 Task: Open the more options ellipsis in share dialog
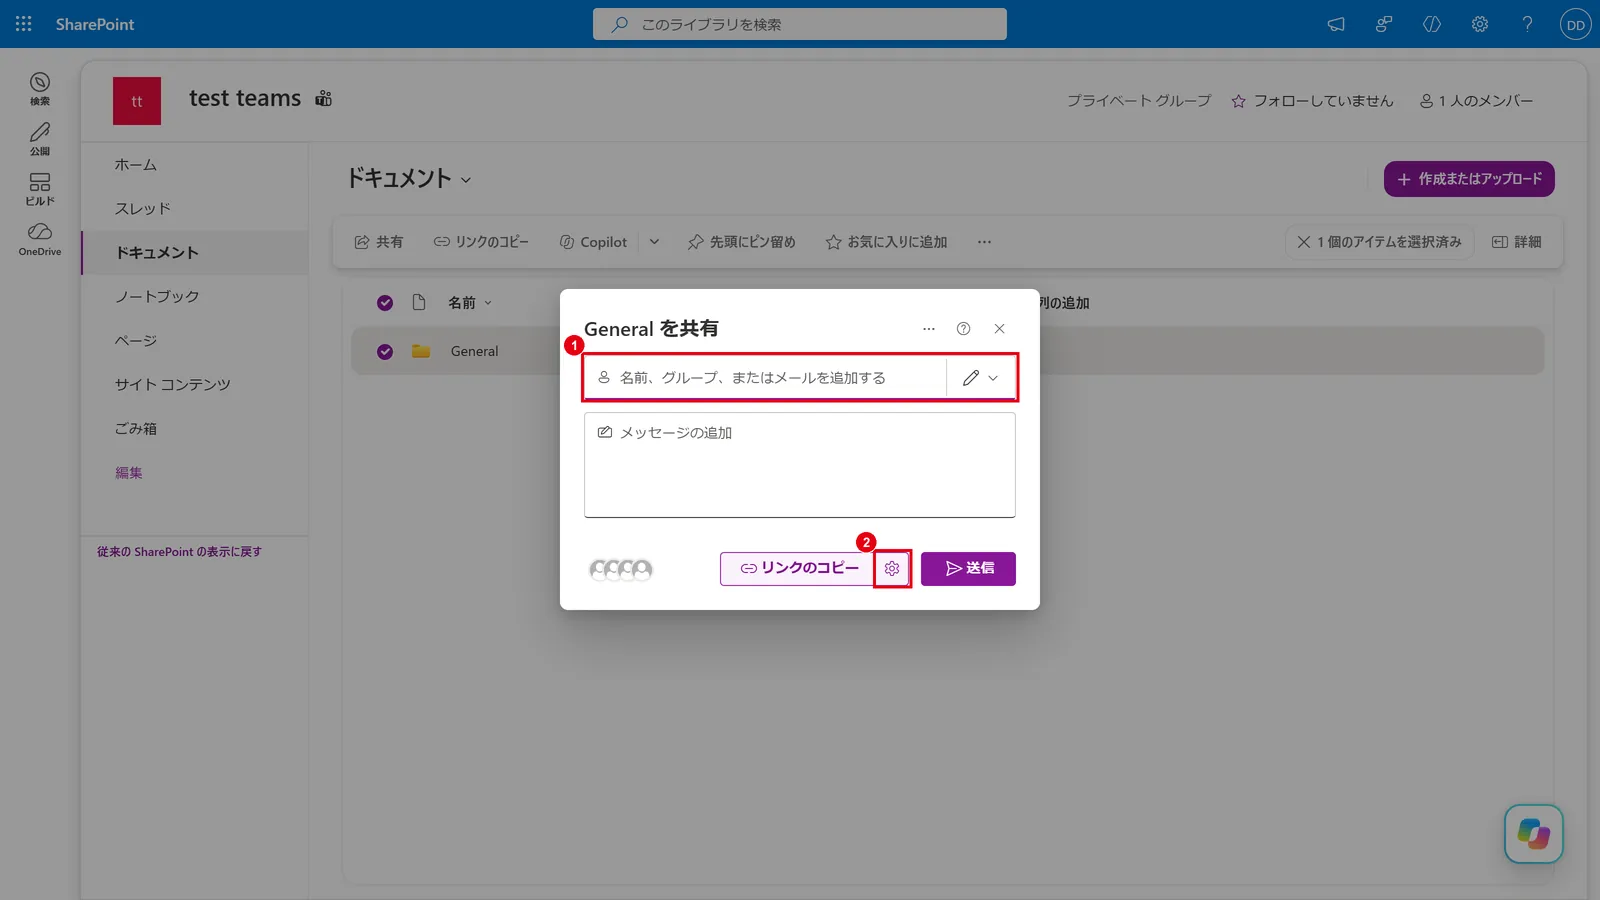tap(929, 329)
